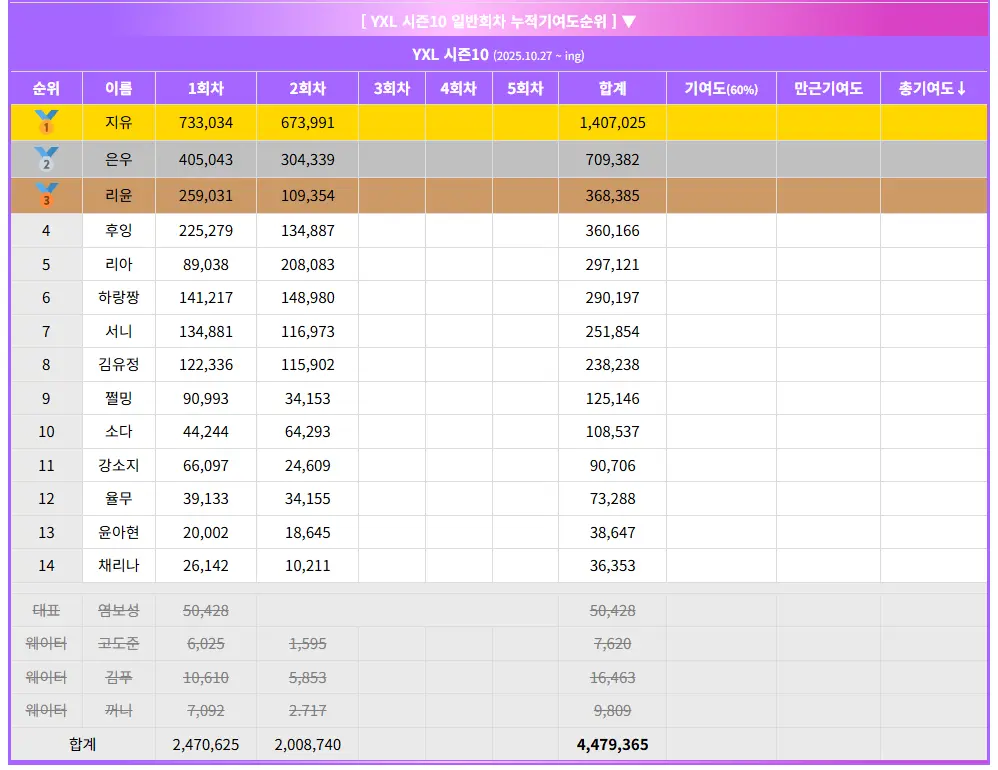Sort by 총기여도 column header
This screenshot has width=998, height=770.
[932, 88]
